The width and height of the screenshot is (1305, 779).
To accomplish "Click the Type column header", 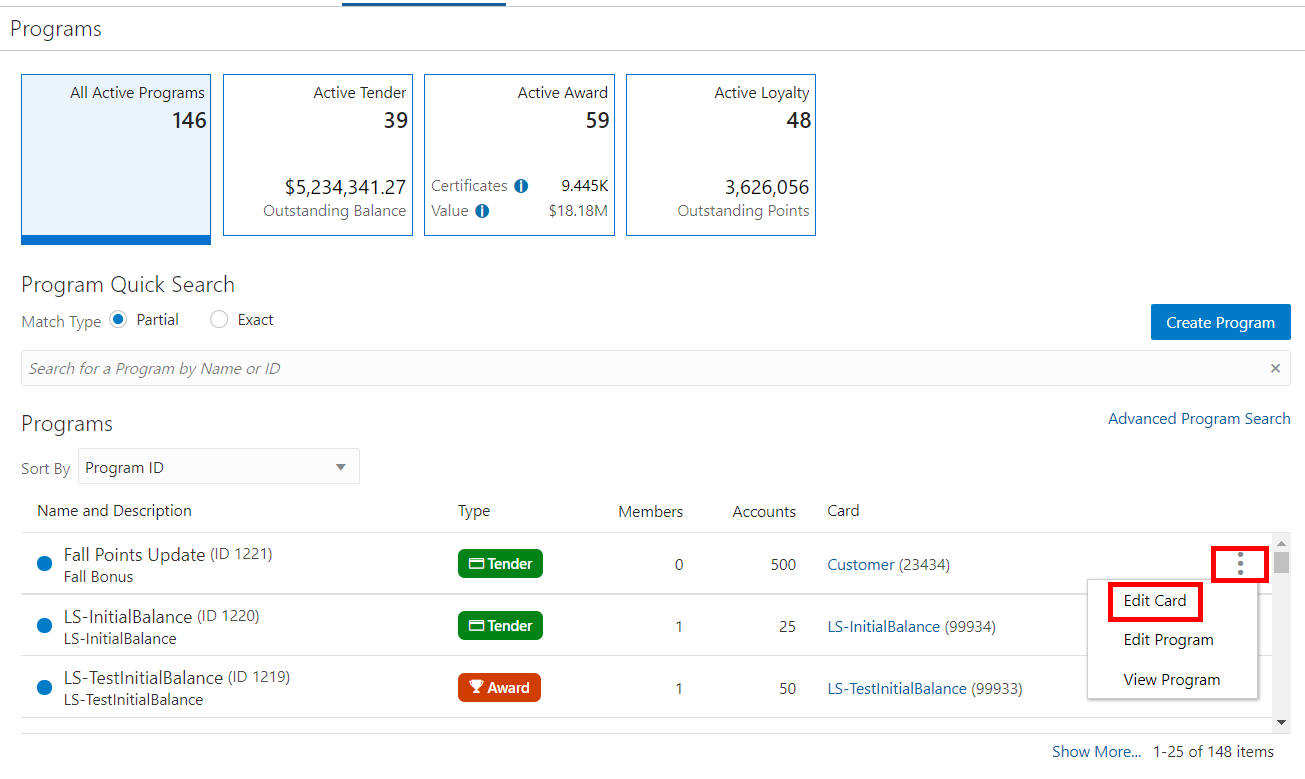I will 474,511.
